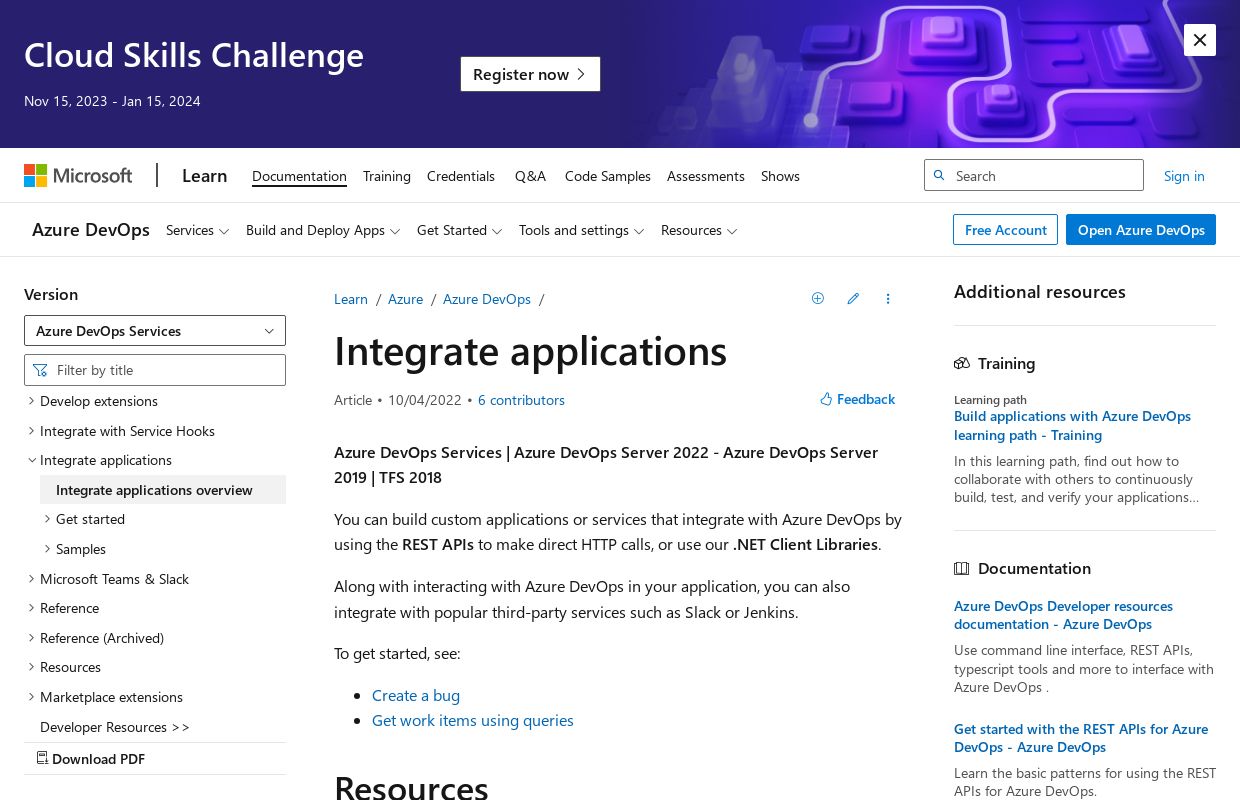Open the Code Samples menu item
This screenshot has height=800, width=1240.
pos(608,176)
